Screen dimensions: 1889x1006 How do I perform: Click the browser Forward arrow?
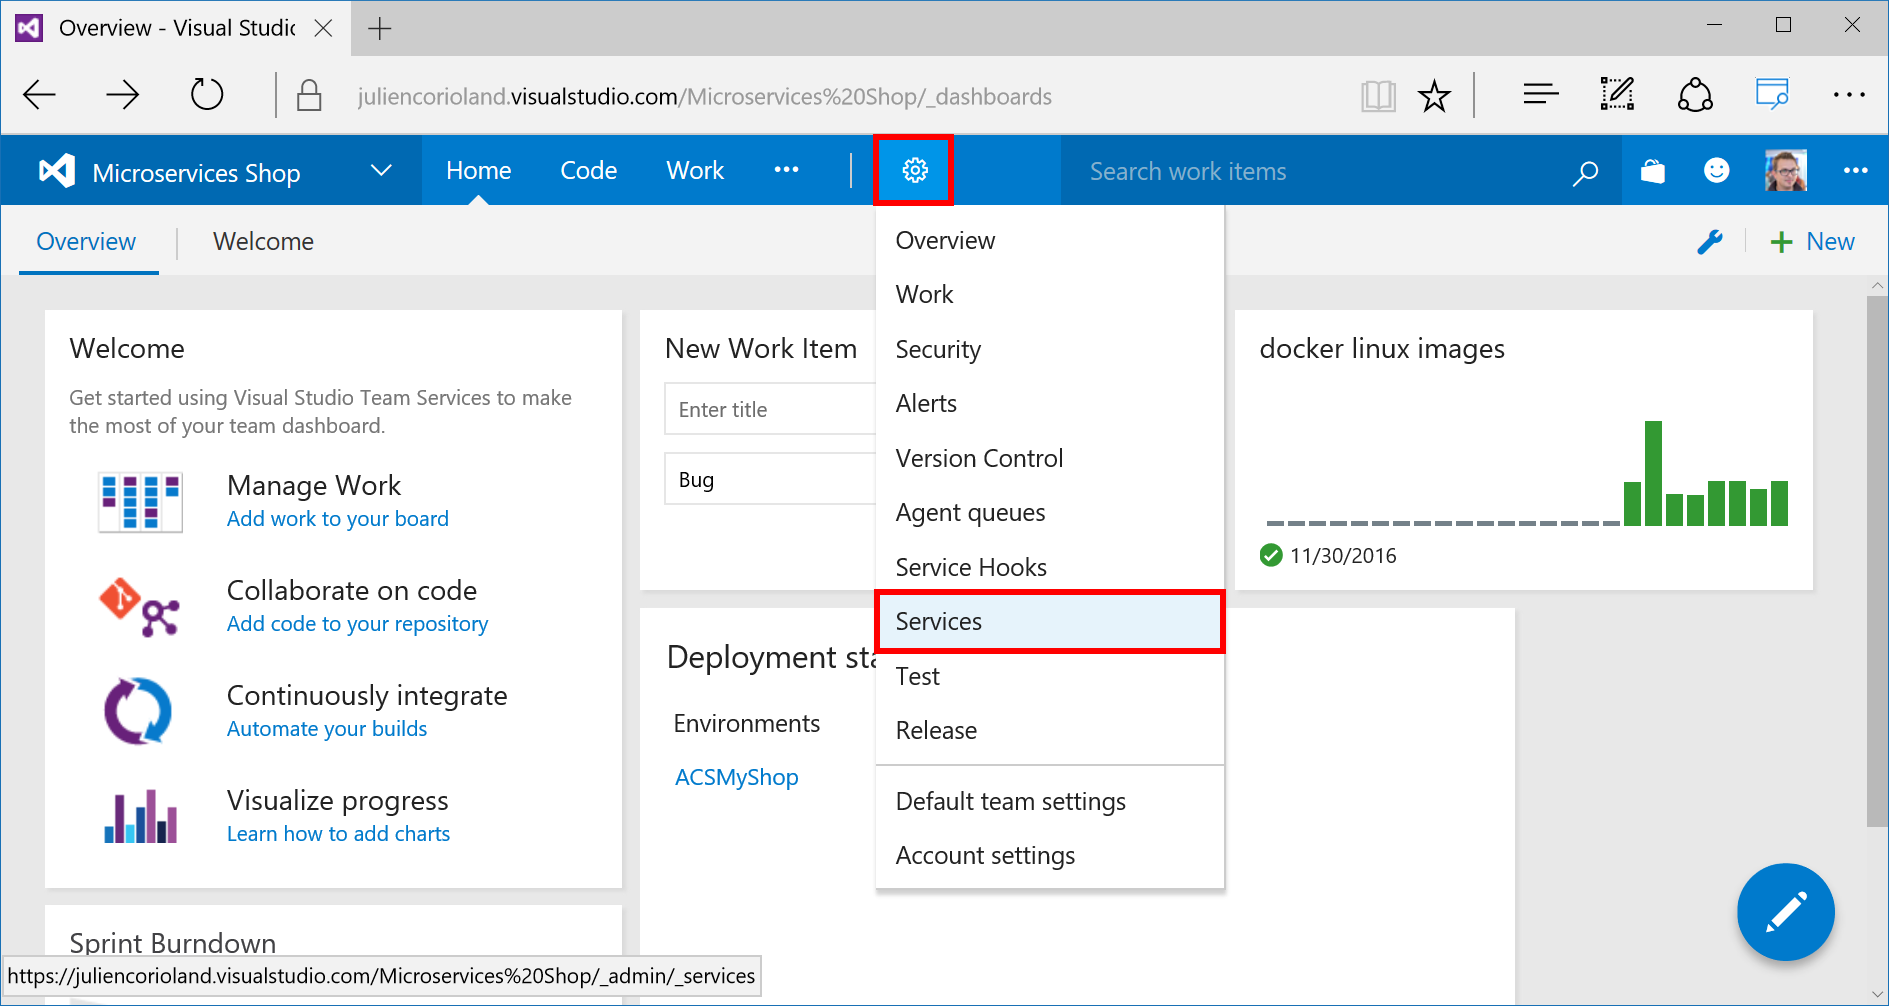(122, 95)
